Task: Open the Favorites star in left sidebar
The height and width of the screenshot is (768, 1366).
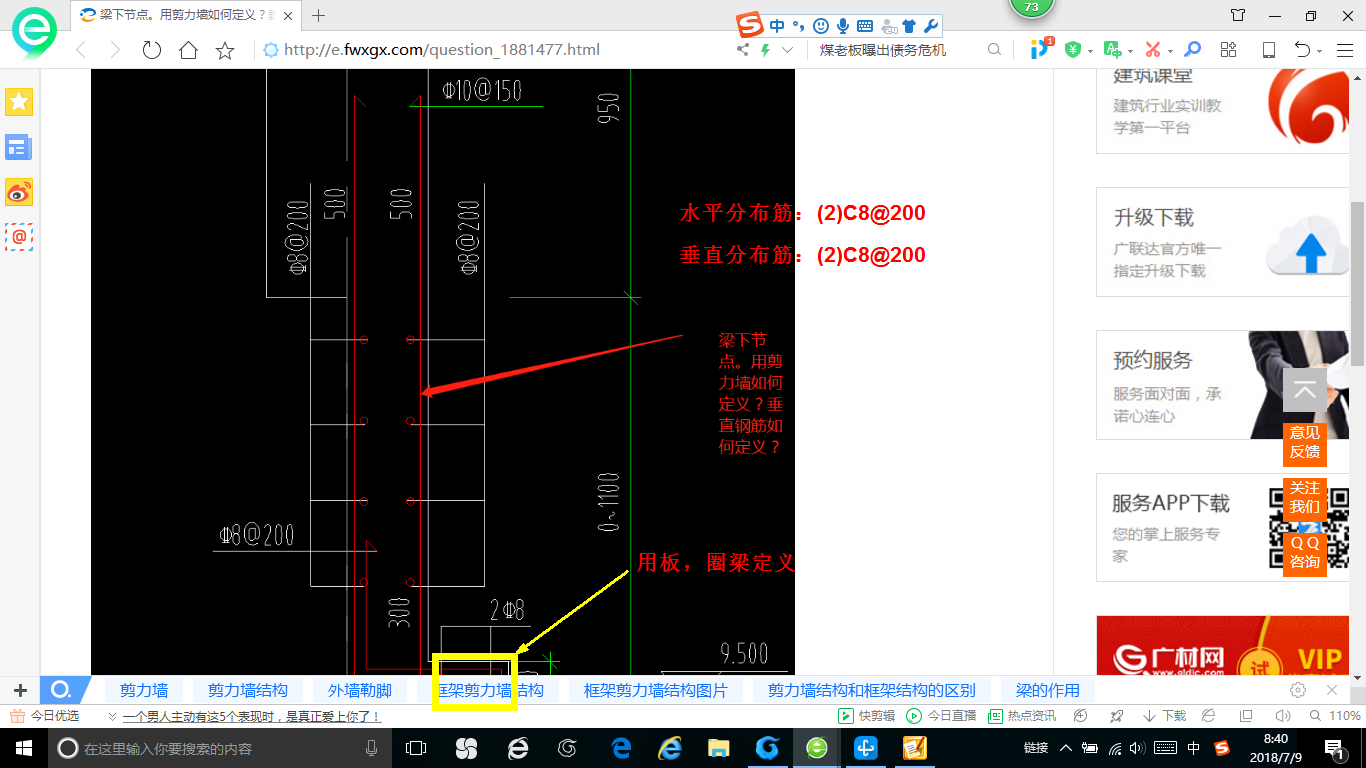Action: click(19, 101)
